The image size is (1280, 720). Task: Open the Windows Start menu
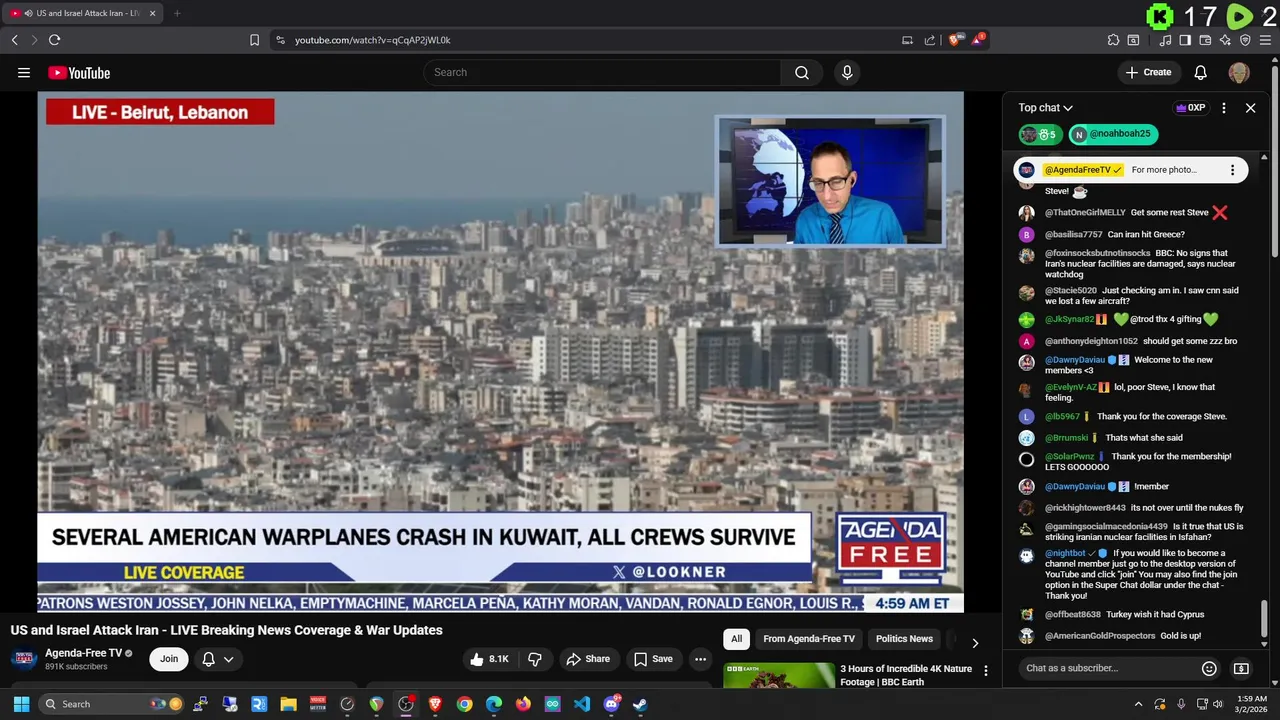21,704
